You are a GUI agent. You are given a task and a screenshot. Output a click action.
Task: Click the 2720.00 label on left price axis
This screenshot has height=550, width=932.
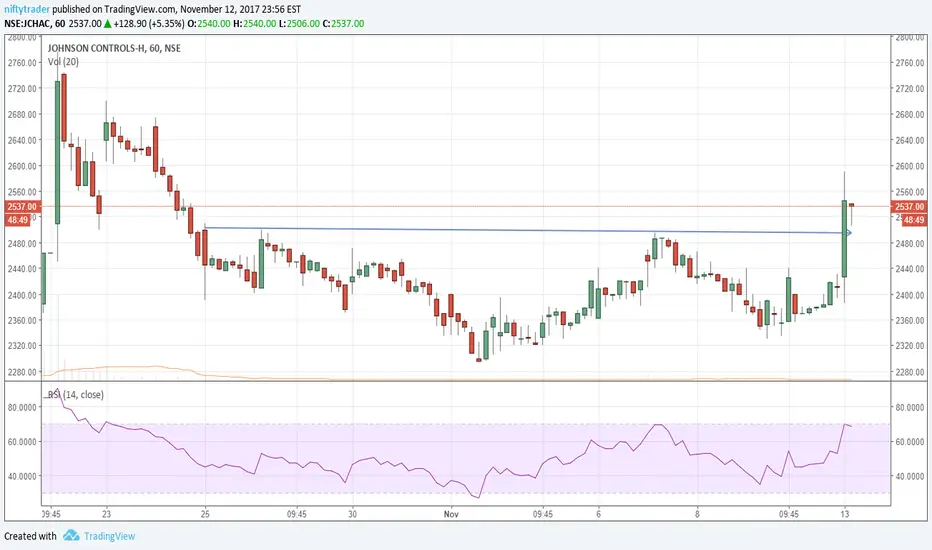coord(22,89)
